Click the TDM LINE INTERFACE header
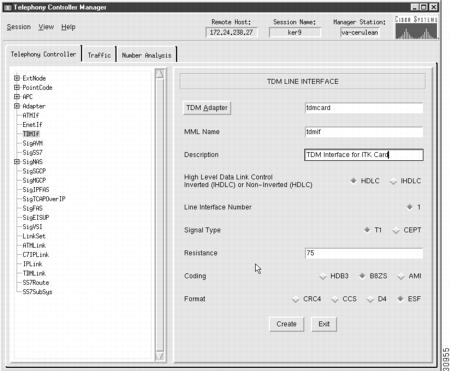This screenshot has height=371, width=451. pos(302,82)
